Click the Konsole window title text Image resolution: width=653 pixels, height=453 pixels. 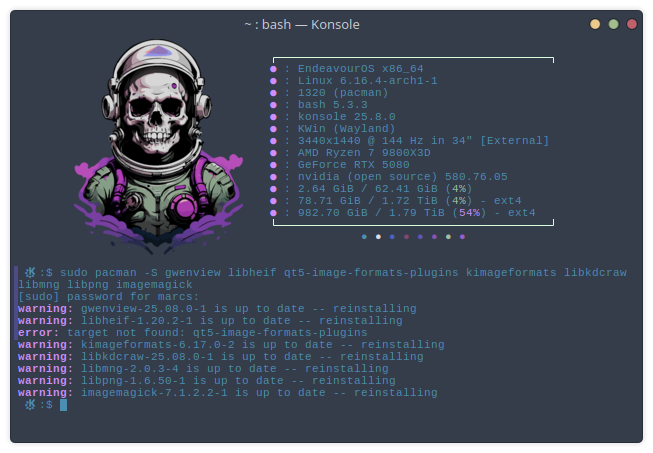(302, 25)
